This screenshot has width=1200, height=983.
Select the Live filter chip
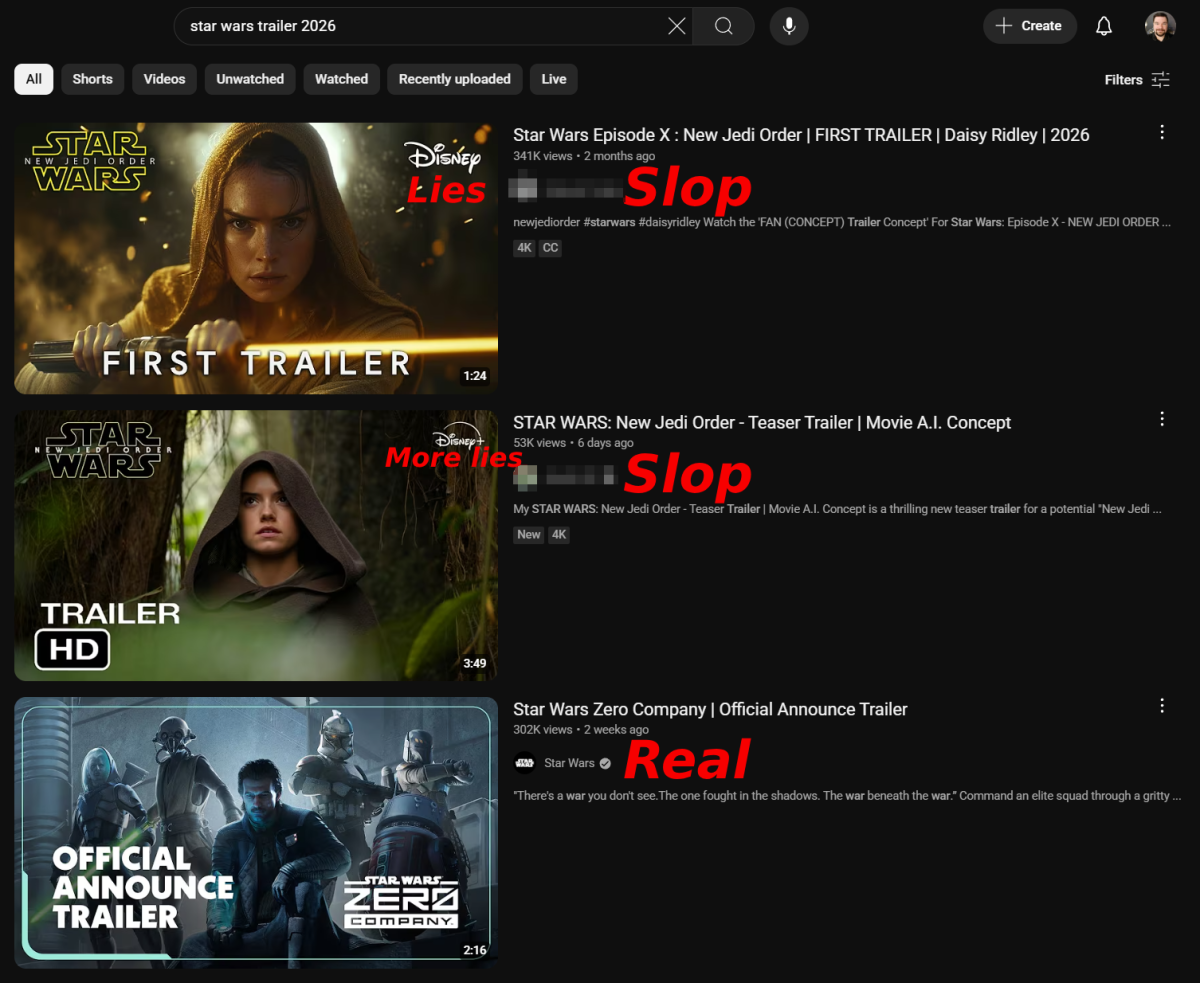554,79
